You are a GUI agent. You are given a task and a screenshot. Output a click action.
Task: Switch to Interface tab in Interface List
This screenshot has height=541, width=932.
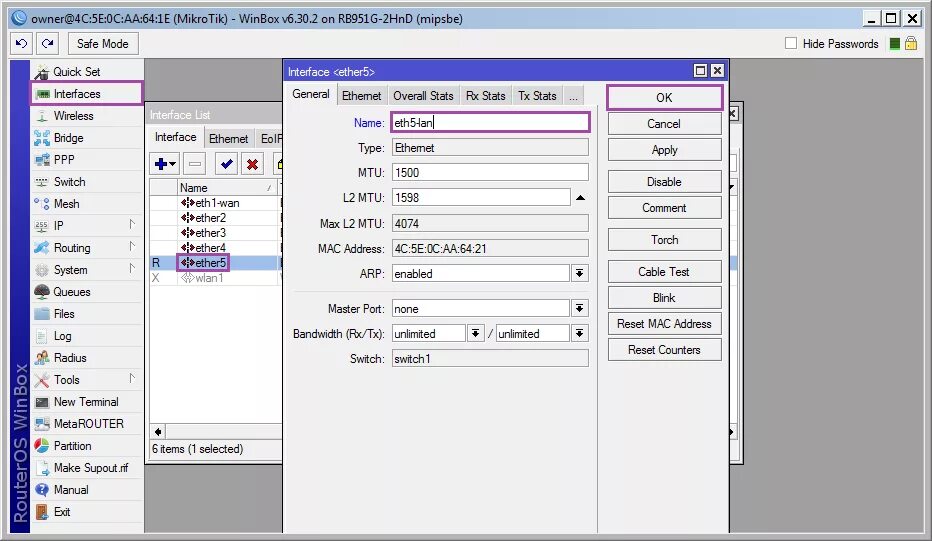pos(175,137)
